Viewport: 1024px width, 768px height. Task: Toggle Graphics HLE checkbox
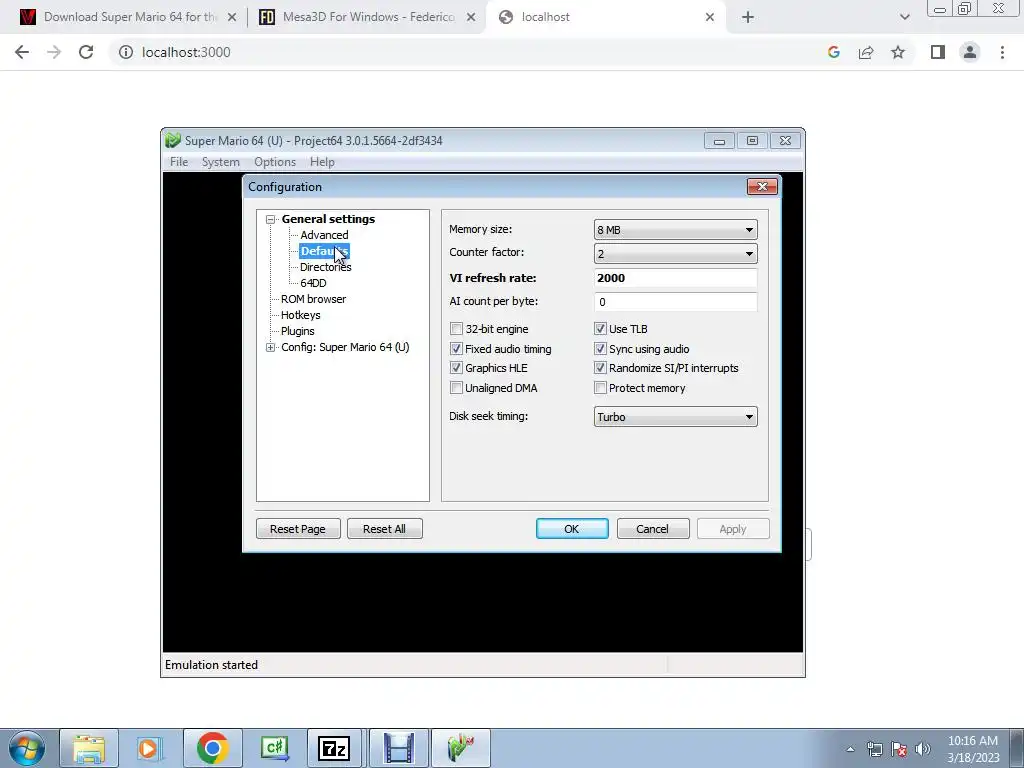pos(456,368)
